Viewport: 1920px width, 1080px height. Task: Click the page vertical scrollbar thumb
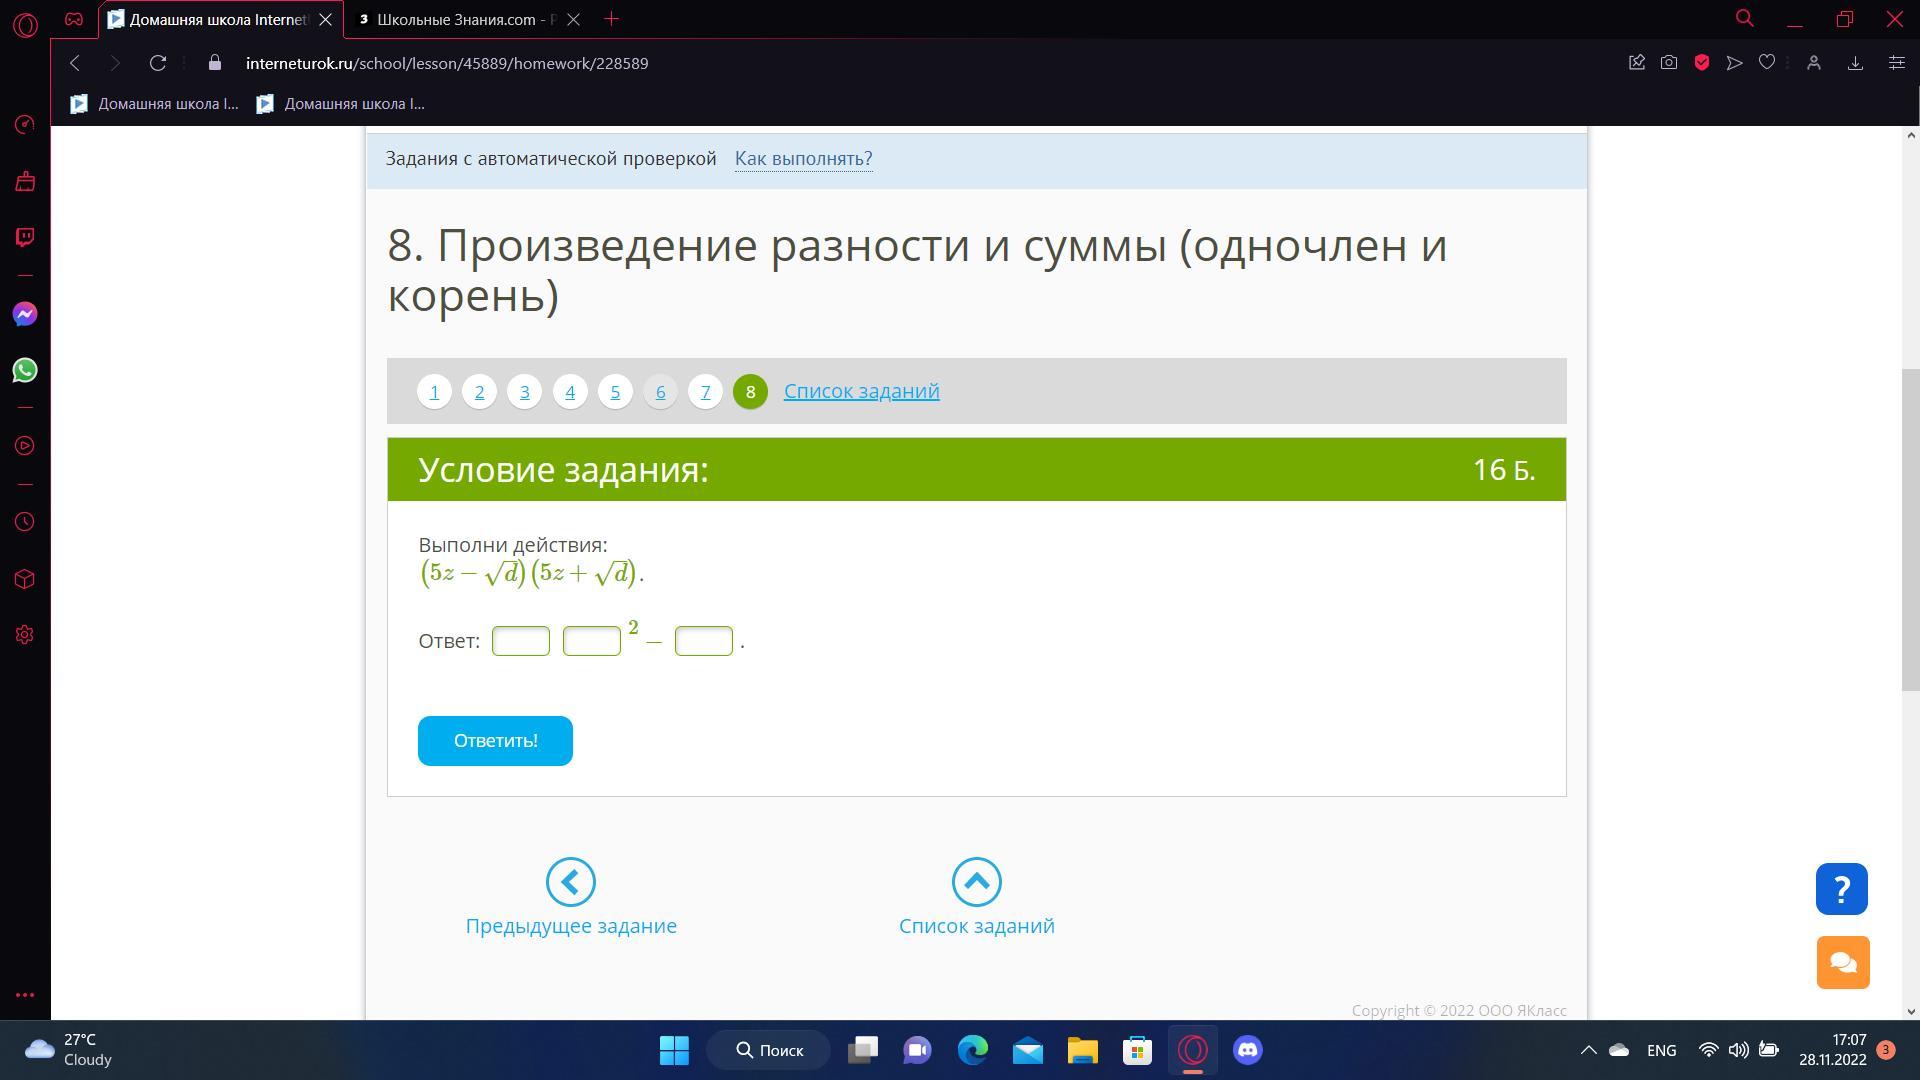pyautogui.click(x=1911, y=530)
